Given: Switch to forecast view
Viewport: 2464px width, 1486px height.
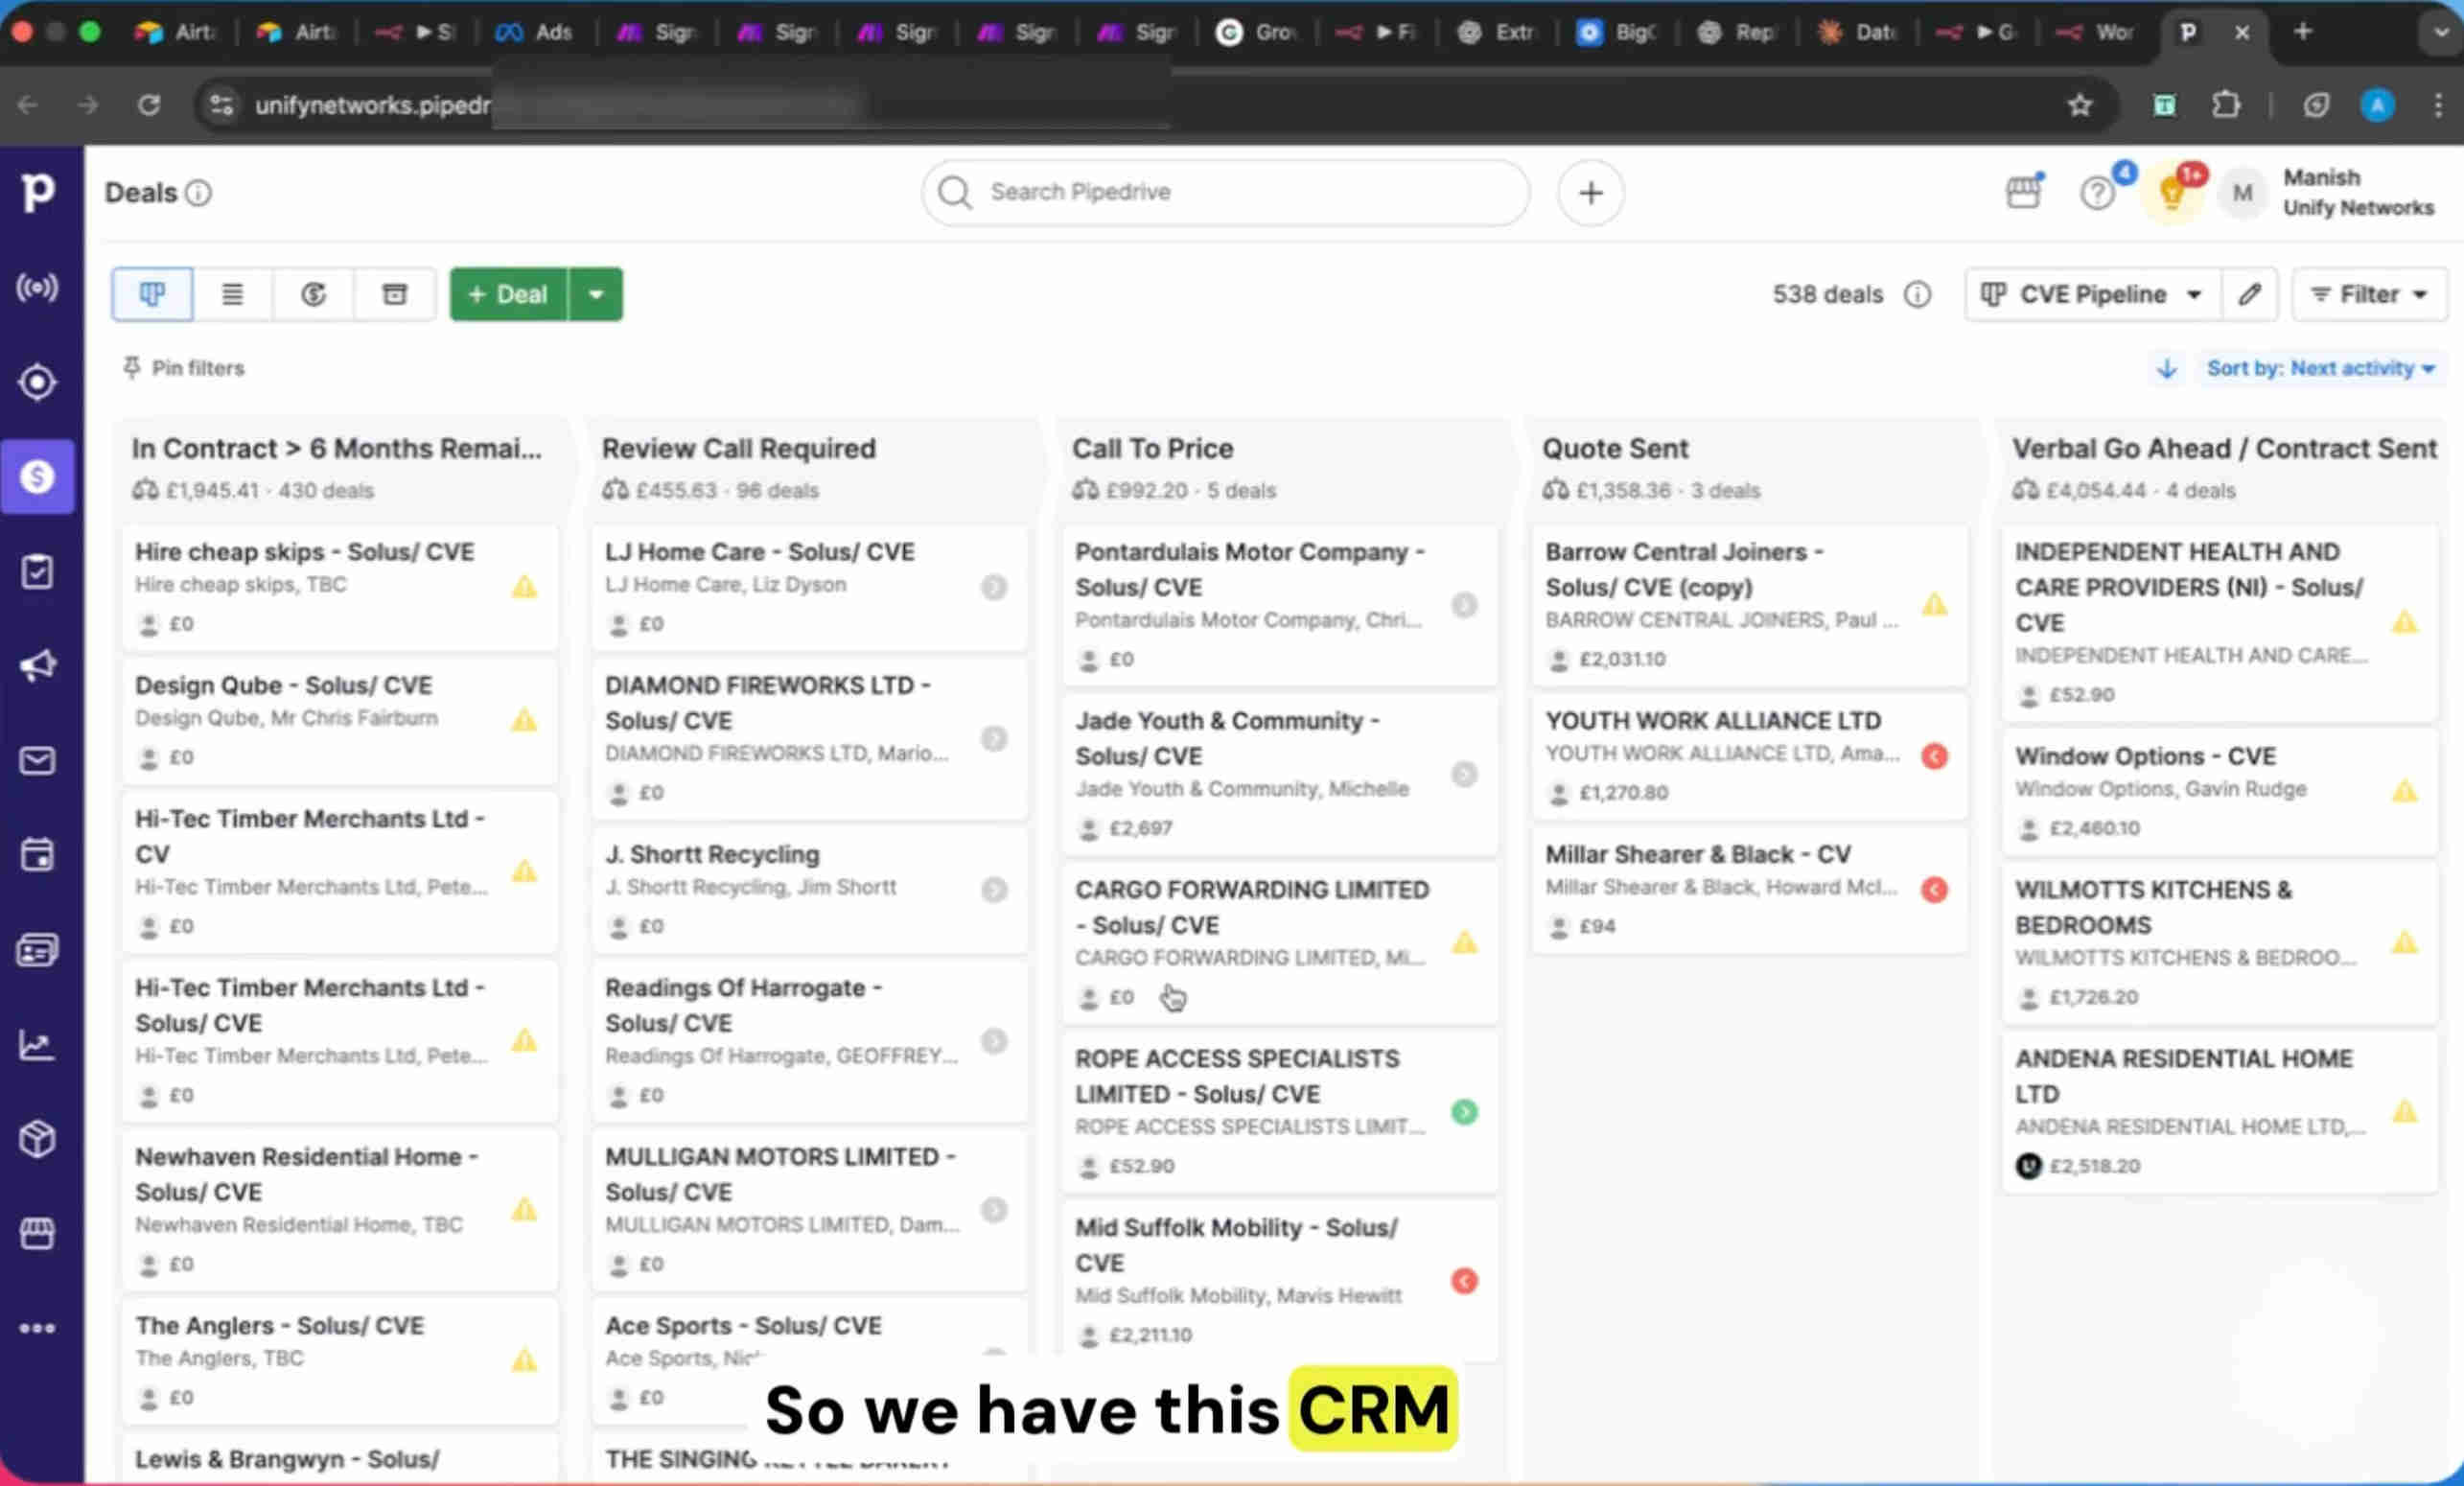Looking at the screenshot, I should click(x=313, y=294).
